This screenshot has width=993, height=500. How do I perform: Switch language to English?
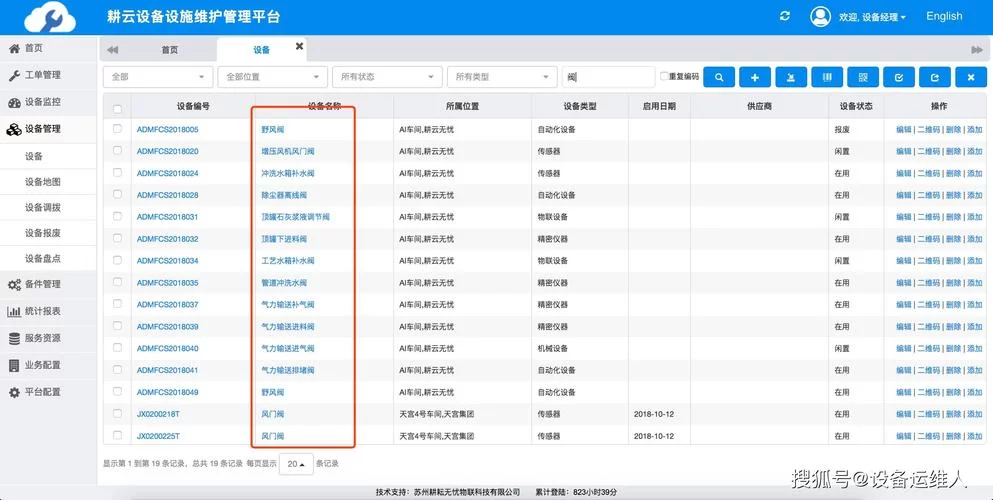(944, 16)
